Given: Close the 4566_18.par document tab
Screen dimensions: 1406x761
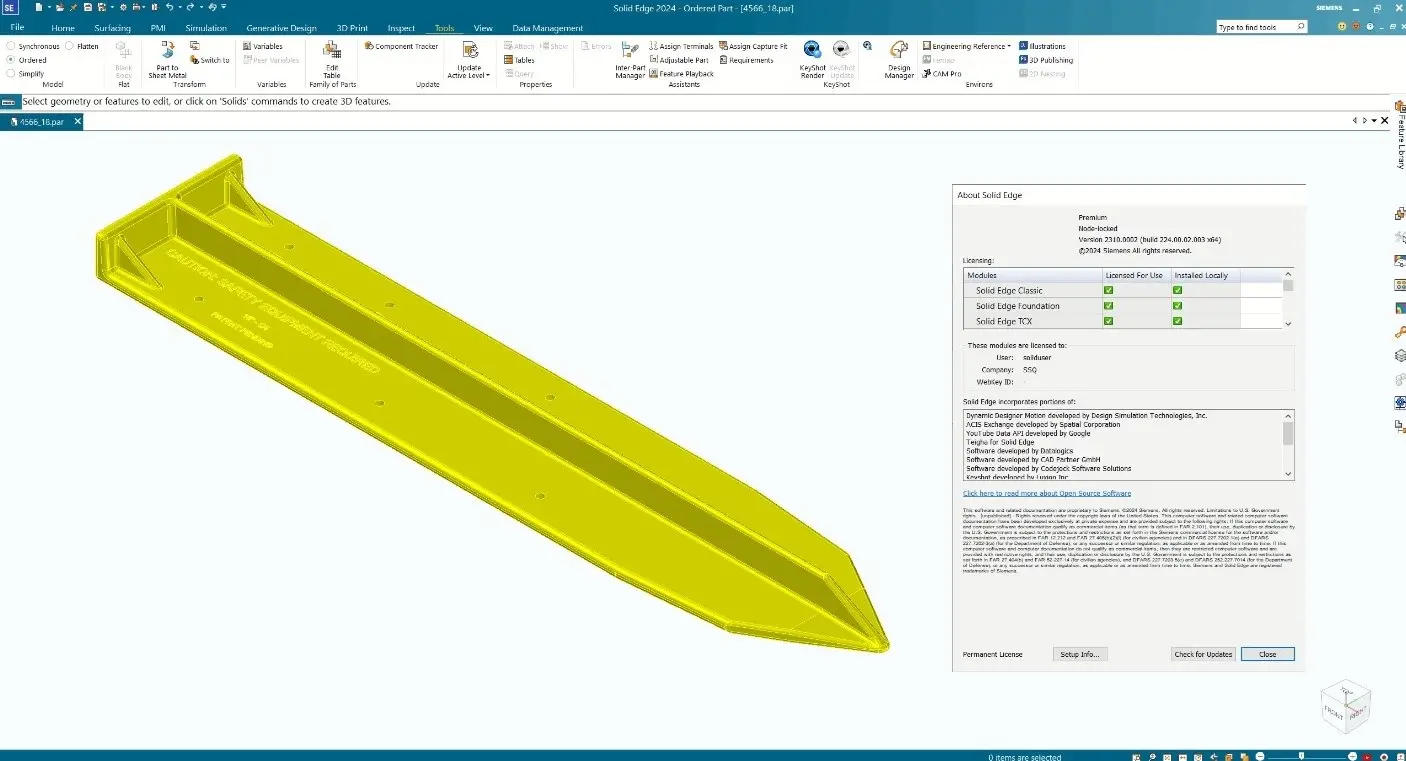Looking at the screenshot, I should pyautogui.click(x=76, y=121).
